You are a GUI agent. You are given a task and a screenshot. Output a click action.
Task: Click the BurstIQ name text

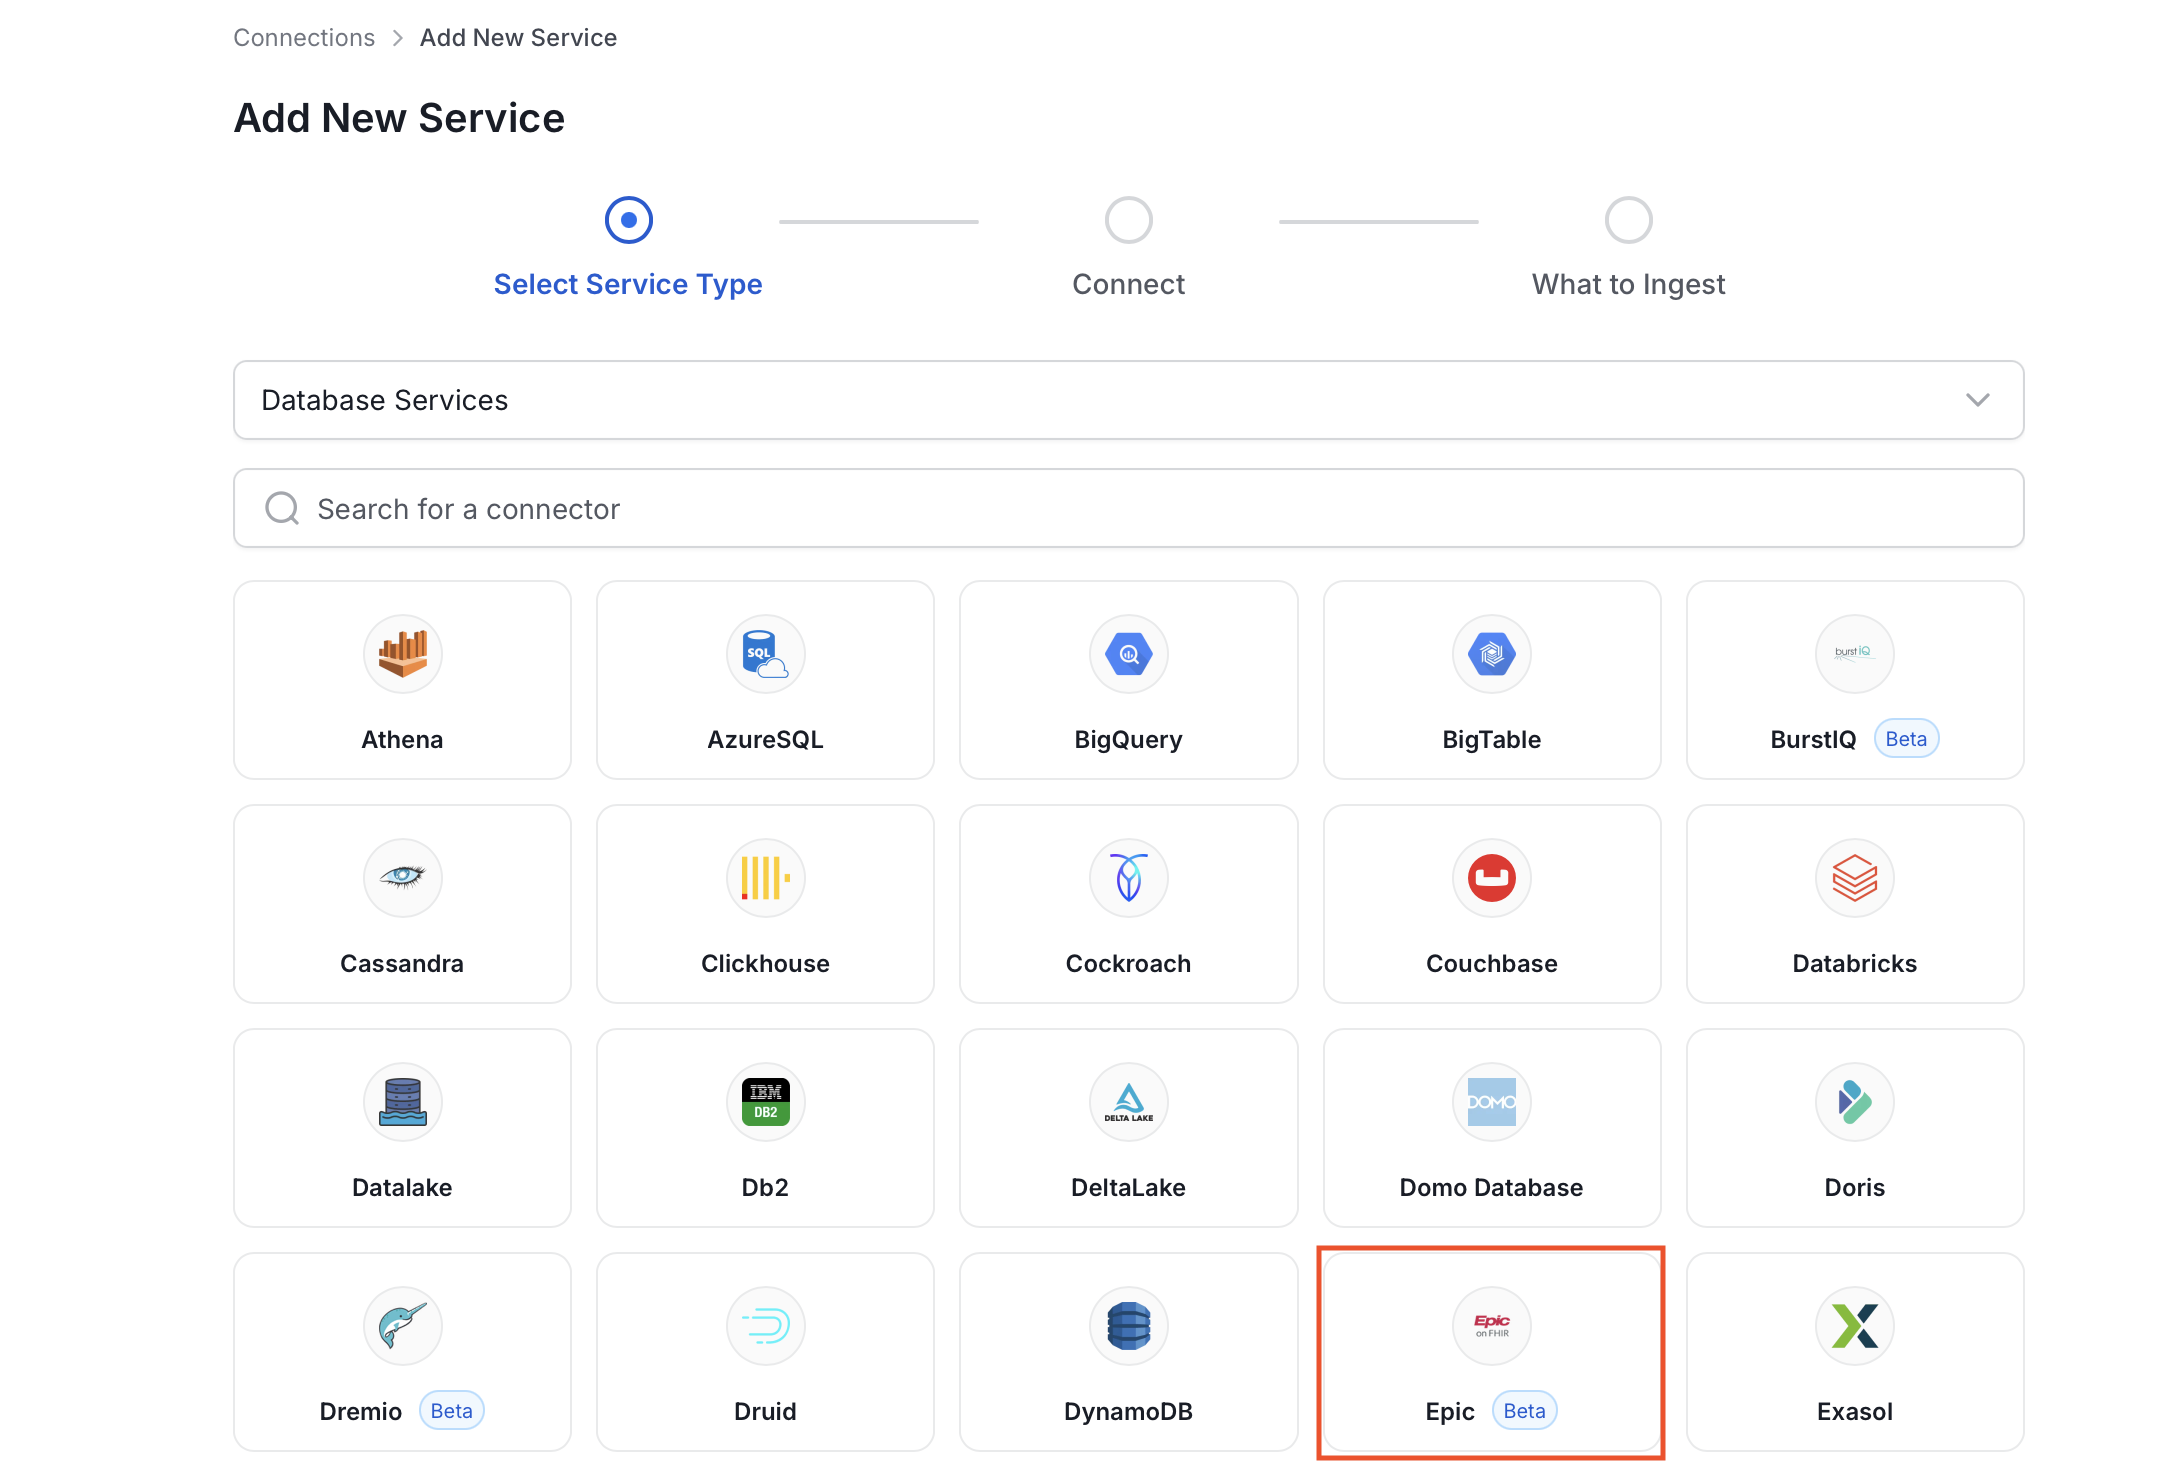click(x=1813, y=740)
